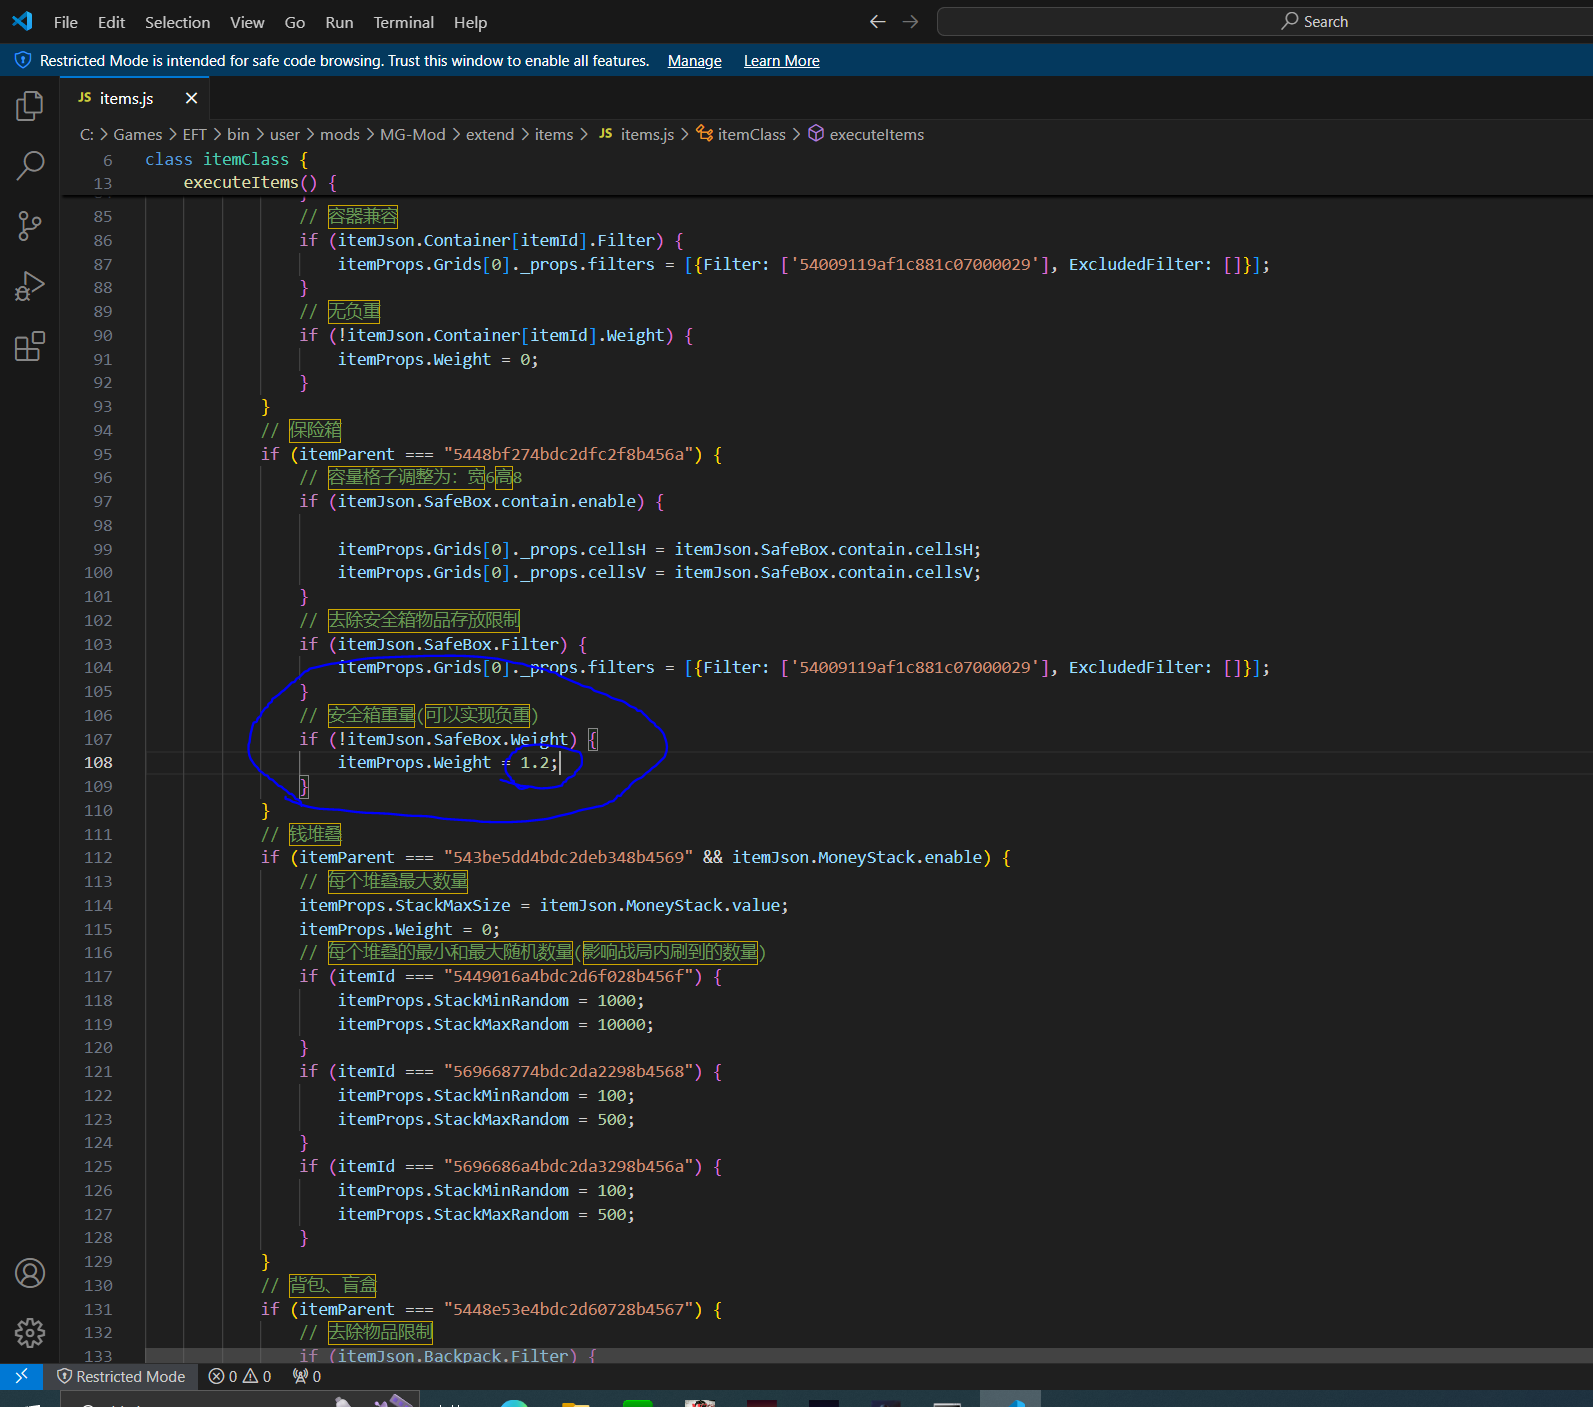Screen dimensions: 1593x1407
Task: Open the Accounts menu icon
Action: (x=30, y=1273)
